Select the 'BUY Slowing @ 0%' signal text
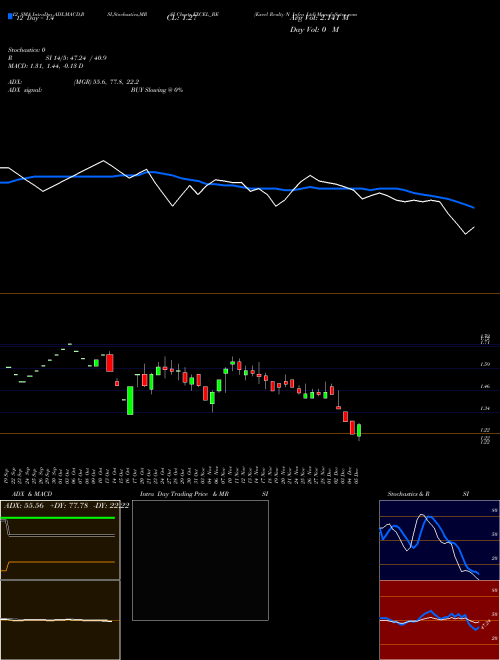Viewport: 500px width, 660px height. click(x=157, y=90)
